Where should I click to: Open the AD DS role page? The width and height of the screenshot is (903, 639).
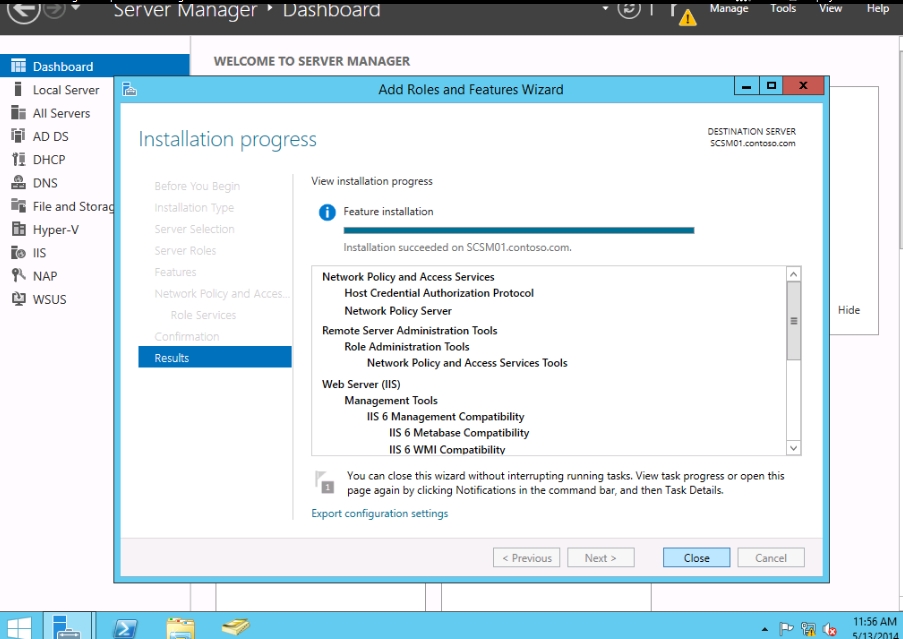tap(50, 136)
